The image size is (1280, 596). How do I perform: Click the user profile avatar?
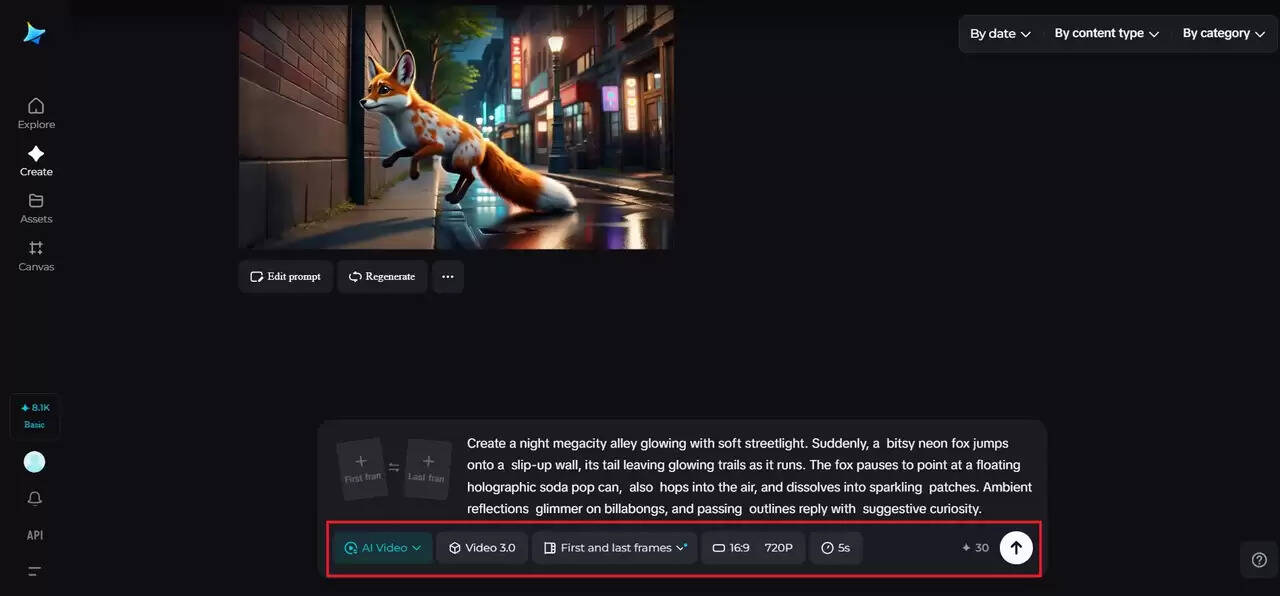(35, 461)
